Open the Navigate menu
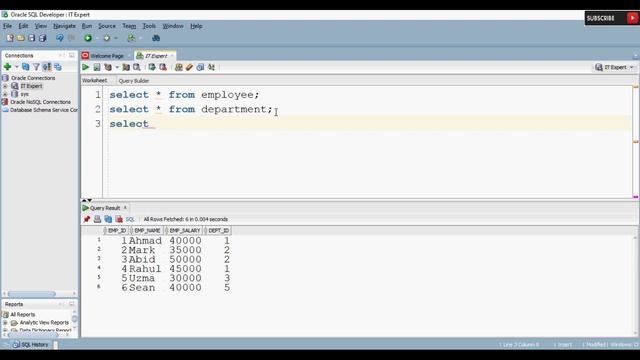 tap(64, 26)
